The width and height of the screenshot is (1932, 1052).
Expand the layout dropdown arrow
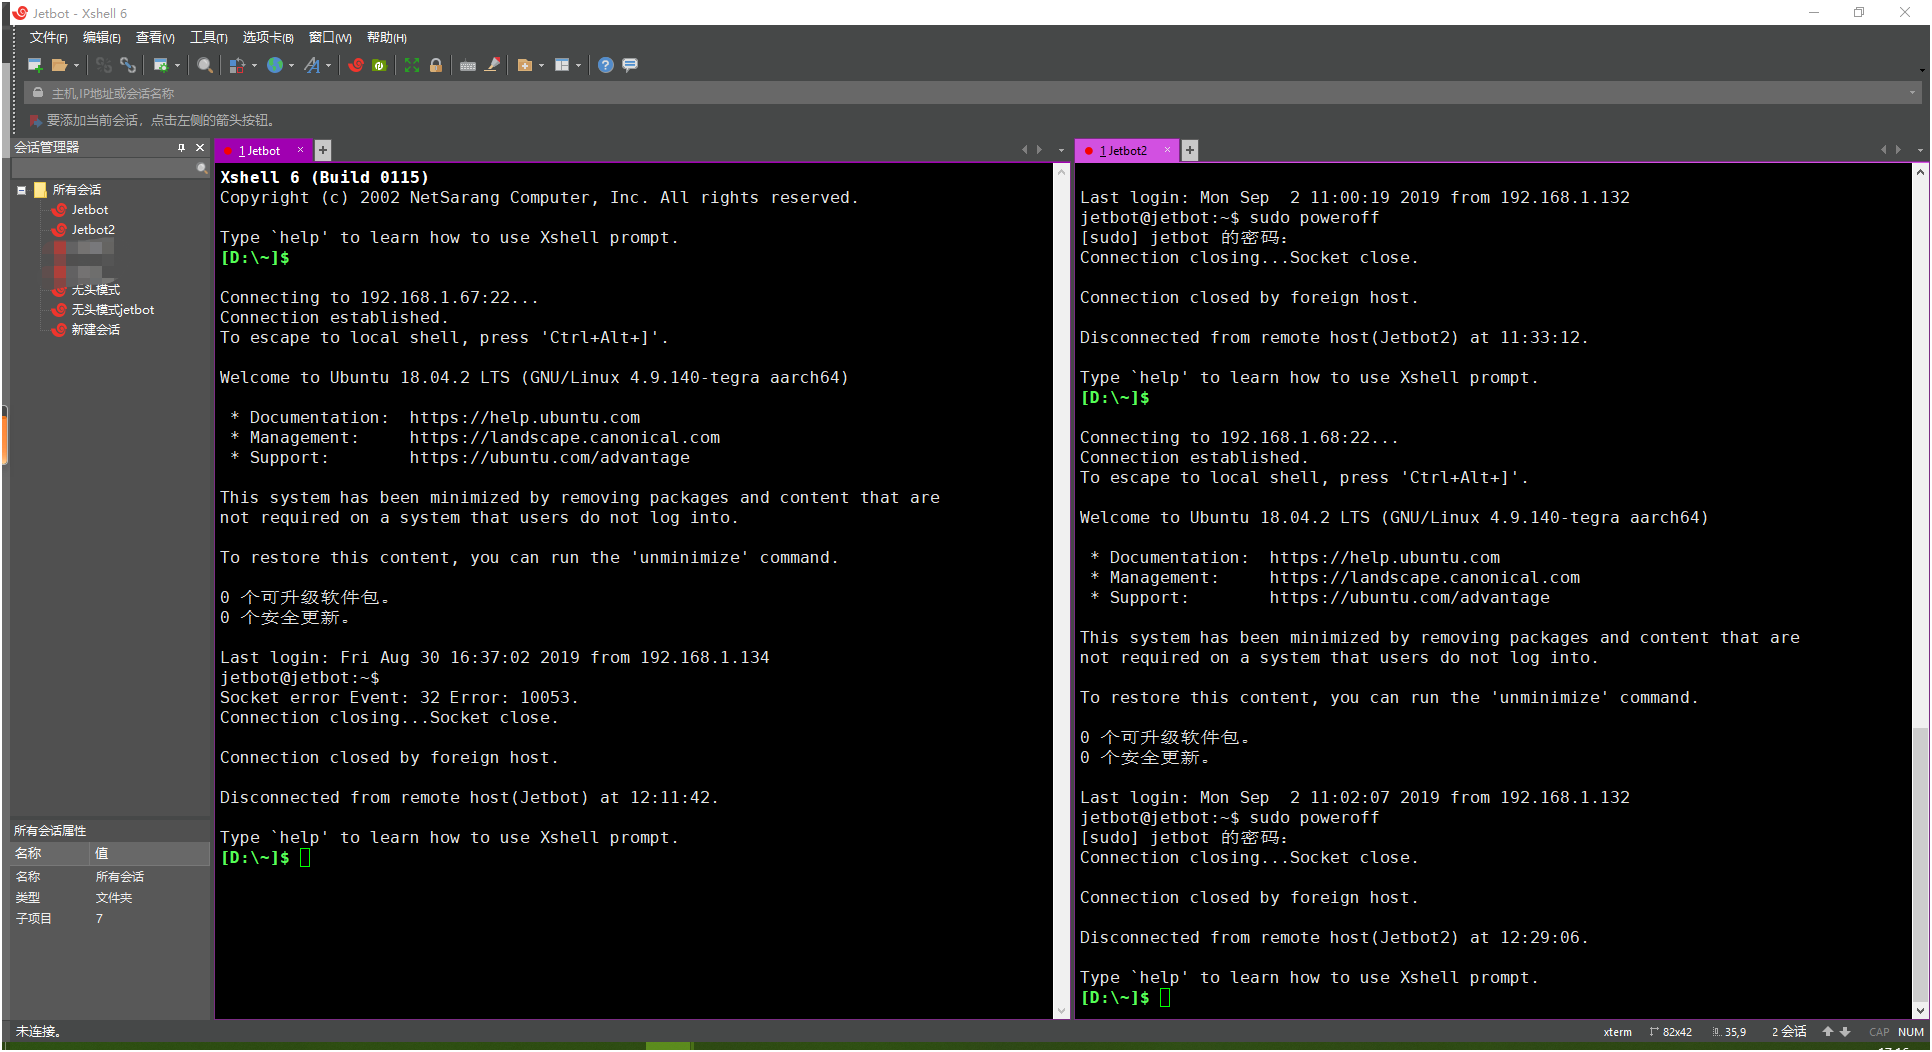click(x=578, y=66)
